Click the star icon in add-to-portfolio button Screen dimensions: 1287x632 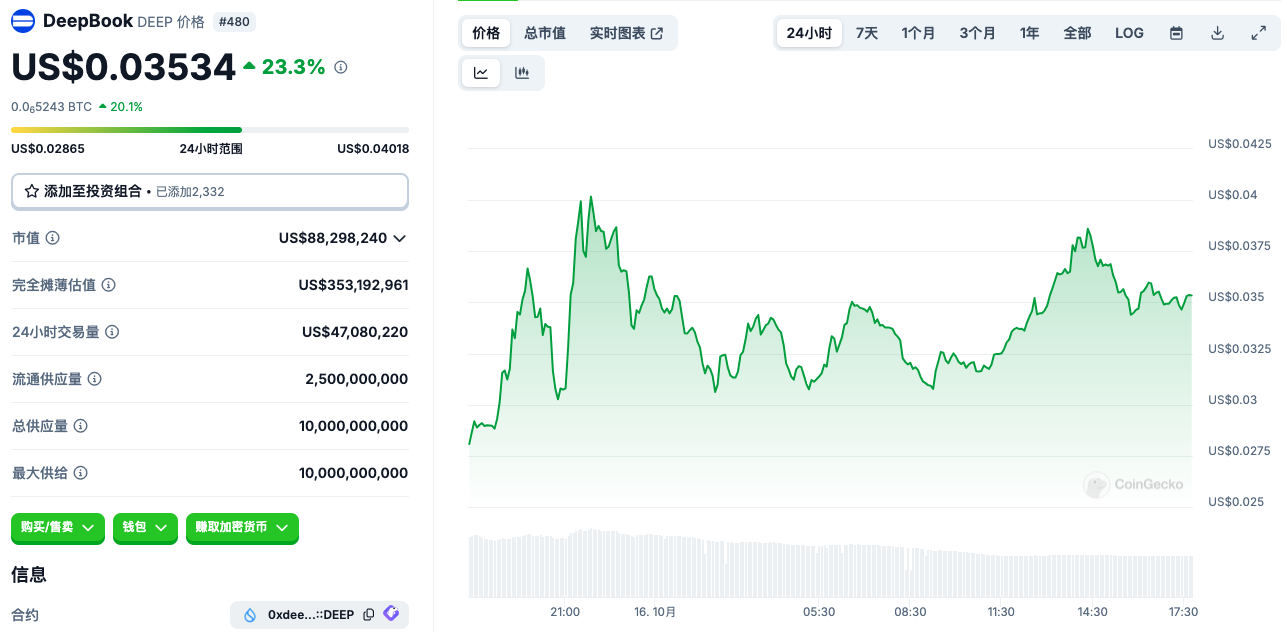coord(32,191)
